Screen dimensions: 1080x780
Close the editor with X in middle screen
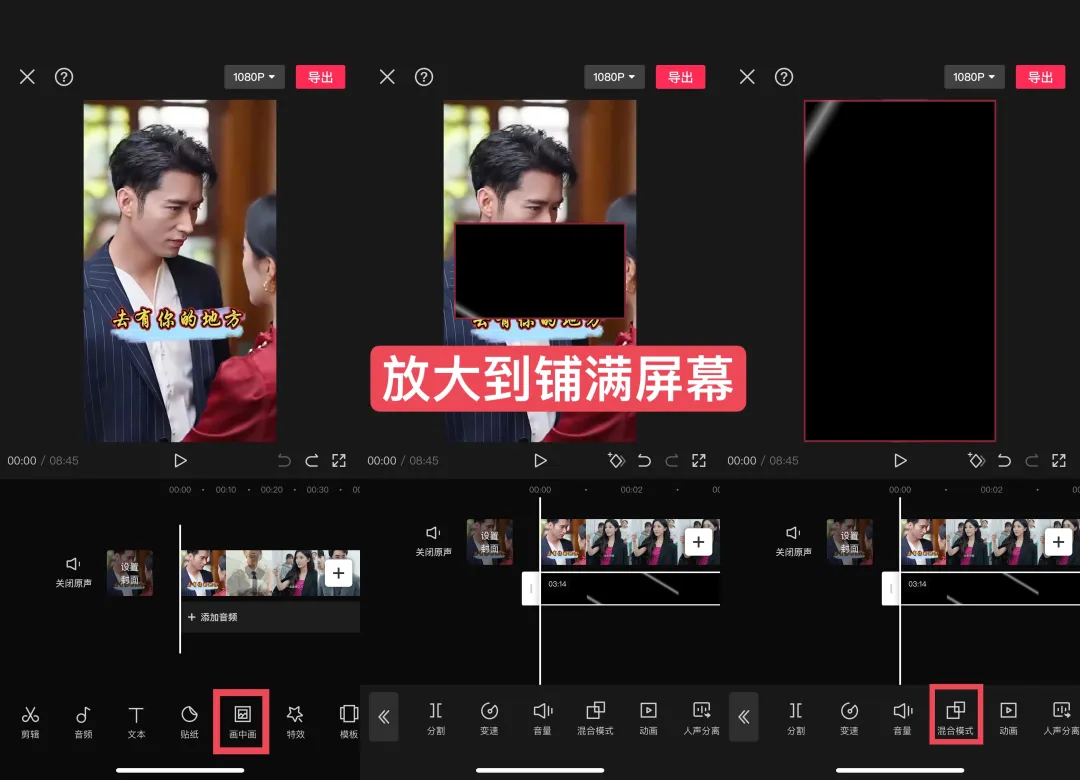387,77
